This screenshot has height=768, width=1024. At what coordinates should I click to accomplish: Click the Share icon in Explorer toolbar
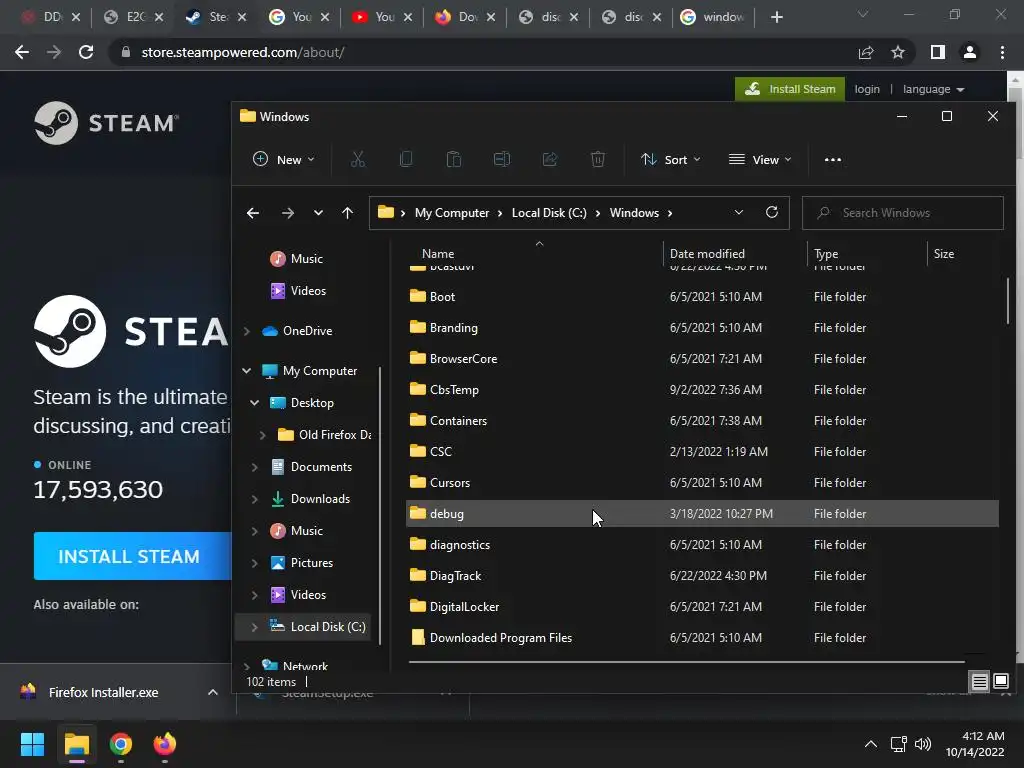click(x=550, y=159)
